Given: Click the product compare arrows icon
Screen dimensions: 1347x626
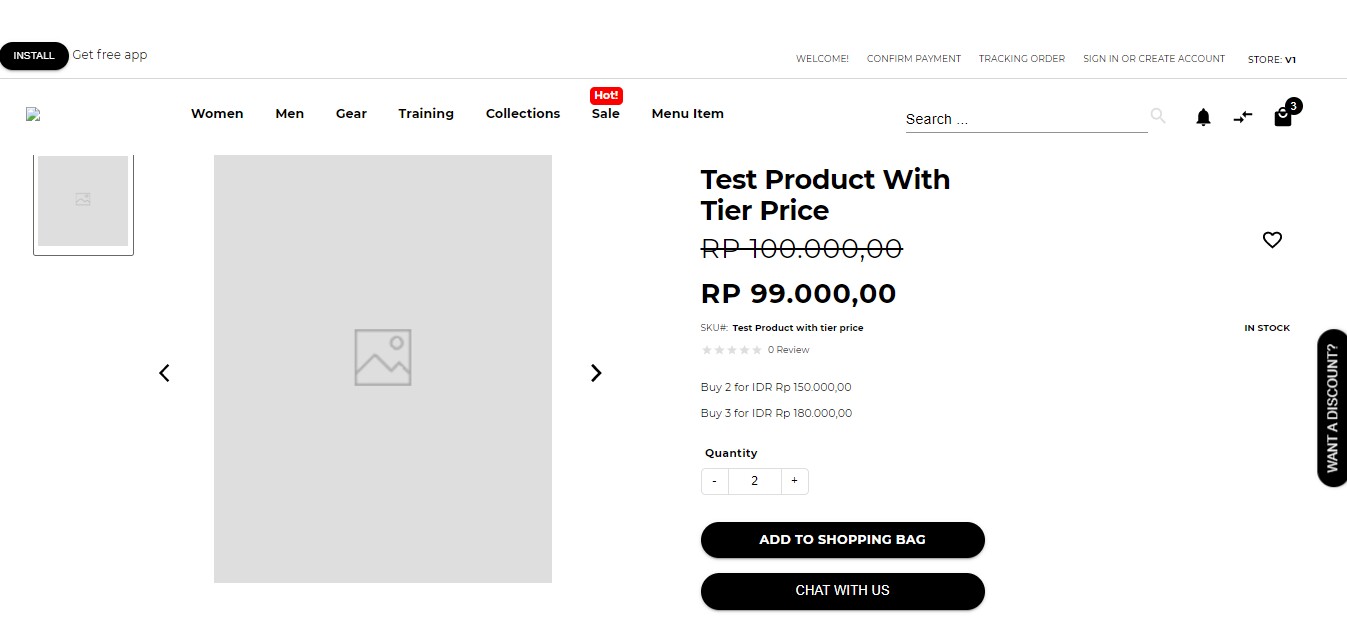Looking at the screenshot, I should pyautogui.click(x=1243, y=117).
